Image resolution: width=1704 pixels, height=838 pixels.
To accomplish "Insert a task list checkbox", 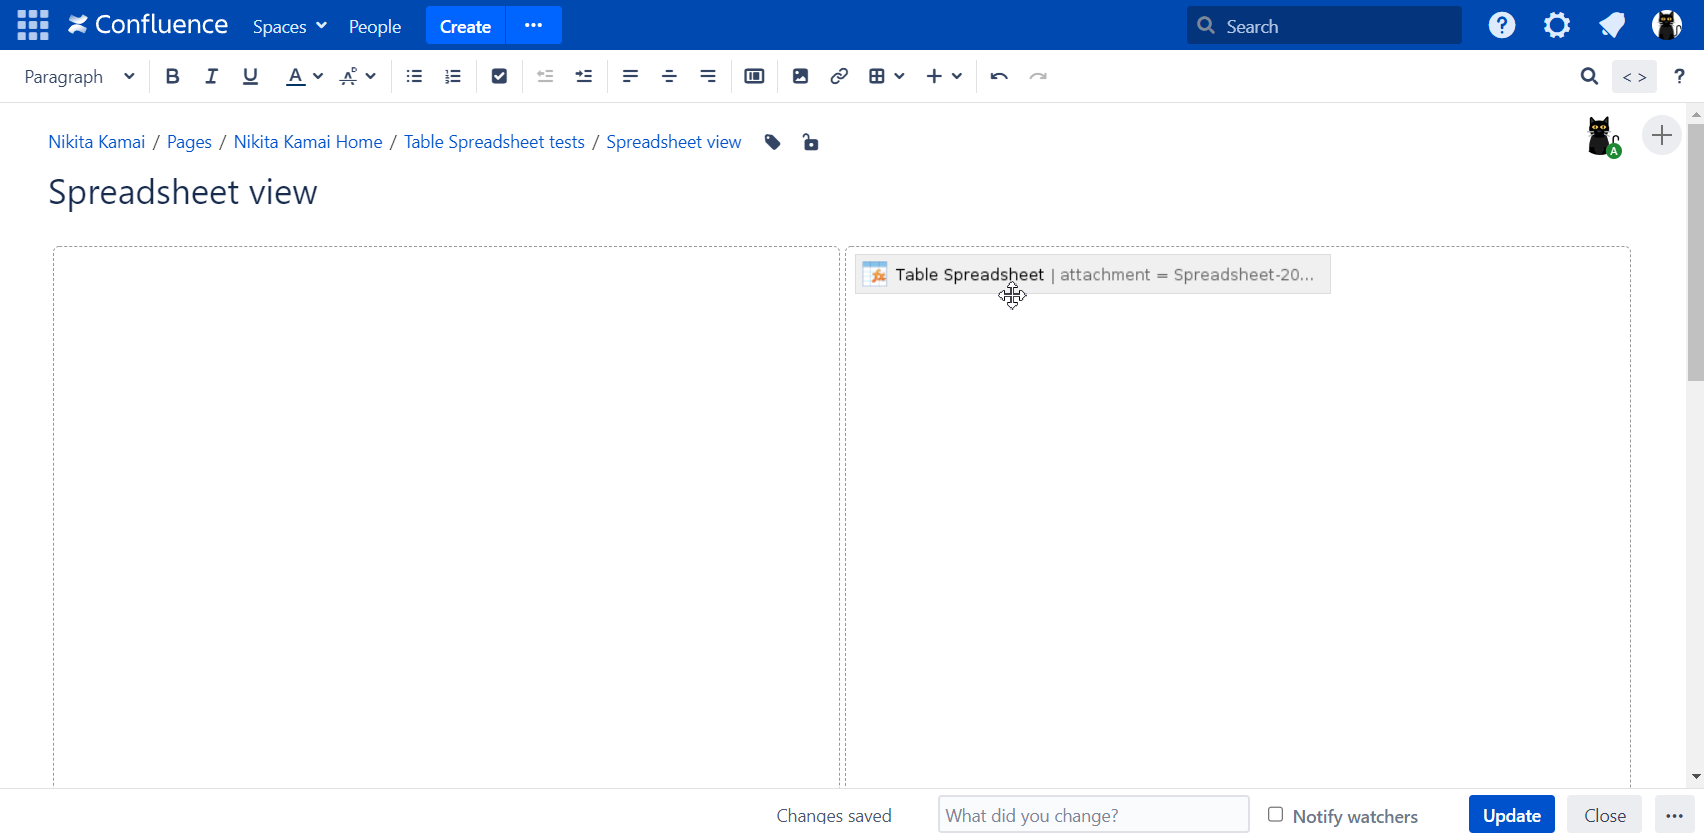I will [499, 76].
